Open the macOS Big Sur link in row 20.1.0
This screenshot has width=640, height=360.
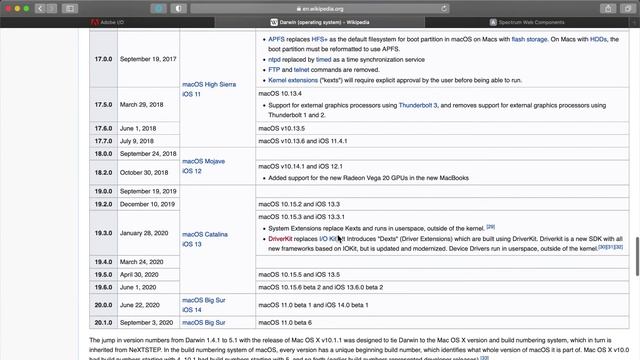point(203,322)
